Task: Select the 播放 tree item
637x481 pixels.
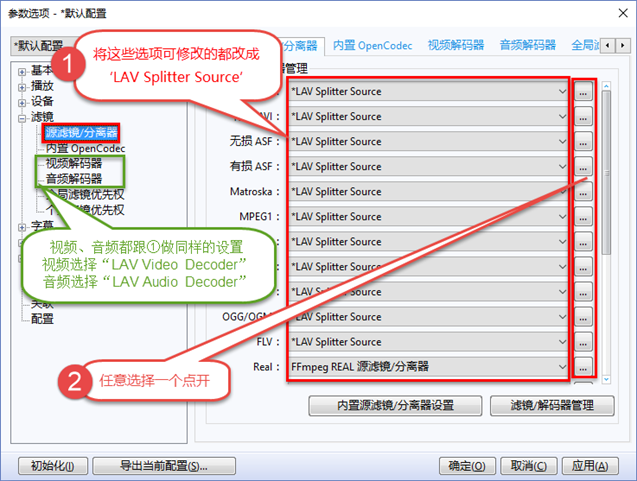Action: 42,86
